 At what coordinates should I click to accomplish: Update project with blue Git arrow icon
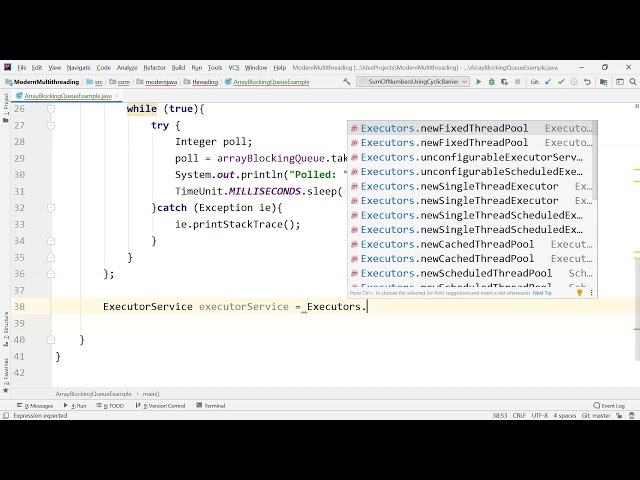pos(548,82)
